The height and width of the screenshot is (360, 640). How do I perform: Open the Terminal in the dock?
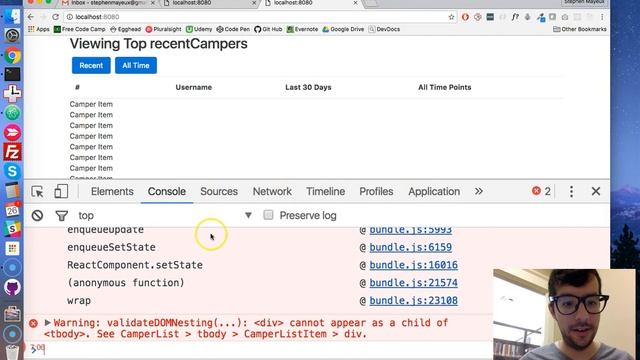[12, 74]
